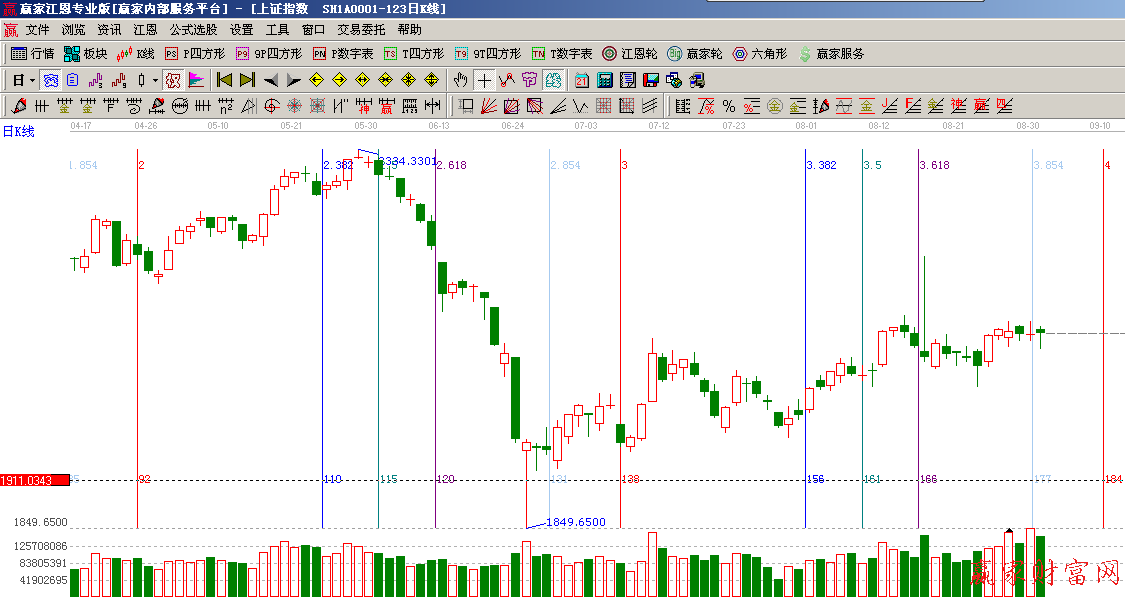Click the floppy disk save icon
The height and width of the screenshot is (597, 1125).
tap(650, 80)
